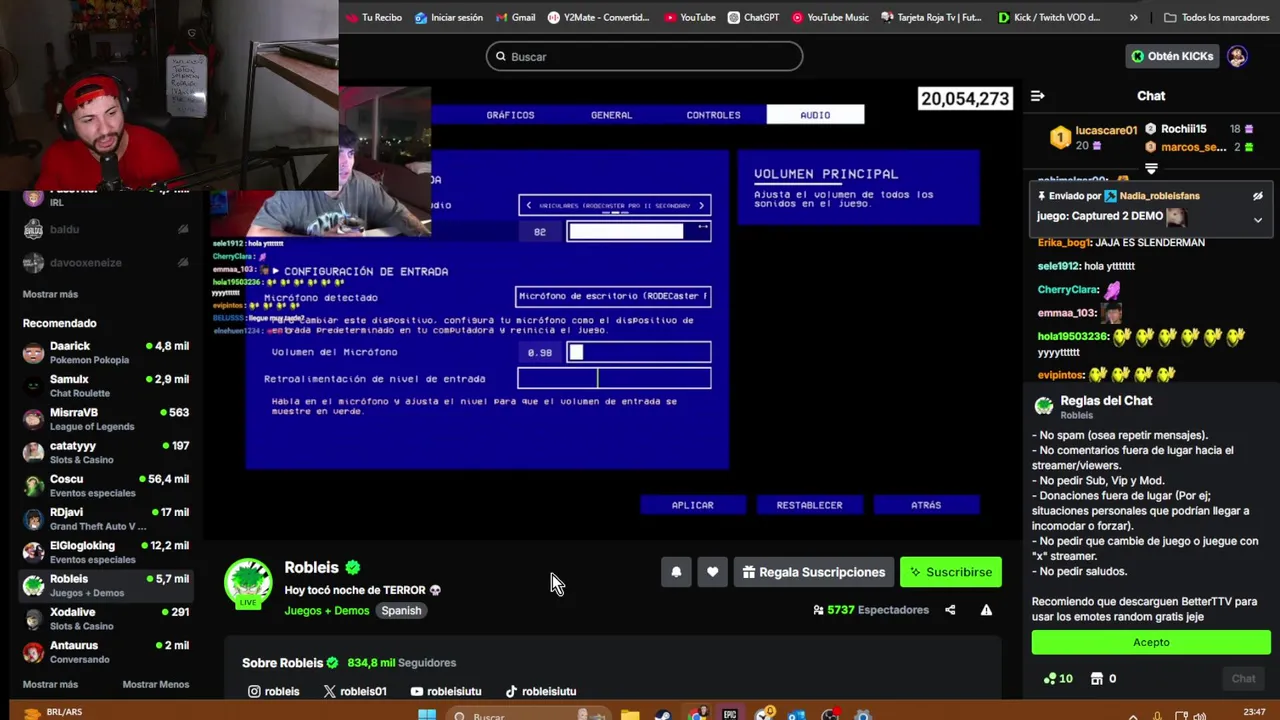Adjust the Volumen del Micrófono slider
This screenshot has width=1280, height=720.
(639, 352)
